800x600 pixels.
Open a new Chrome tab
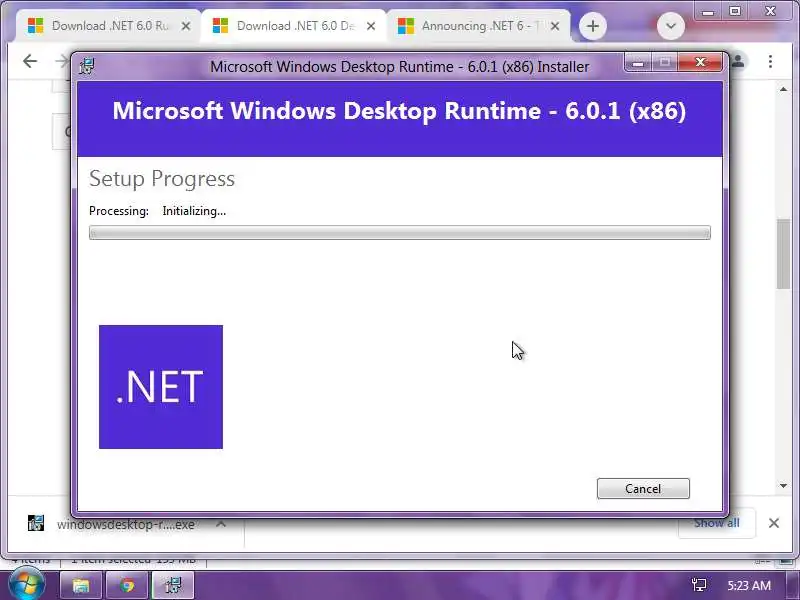[x=592, y=26]
